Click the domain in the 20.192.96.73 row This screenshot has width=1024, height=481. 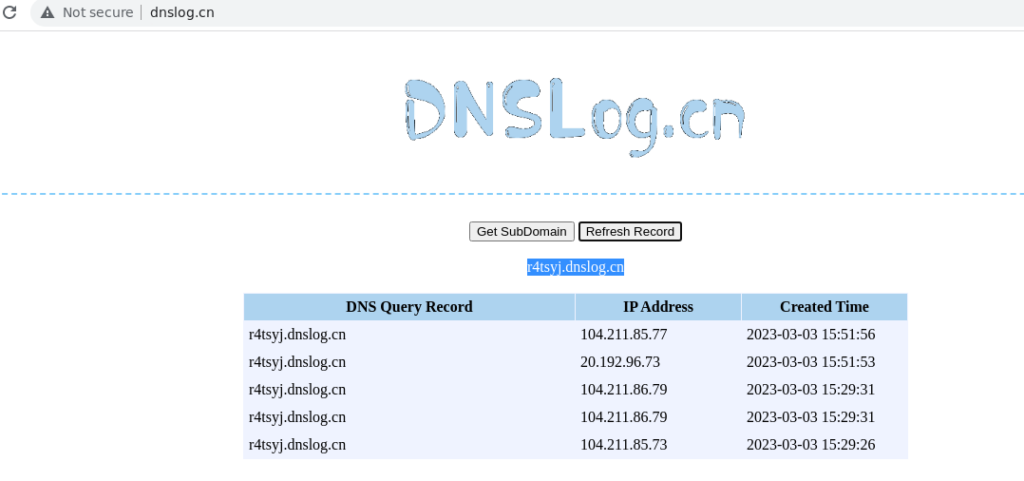coord(297,362)
